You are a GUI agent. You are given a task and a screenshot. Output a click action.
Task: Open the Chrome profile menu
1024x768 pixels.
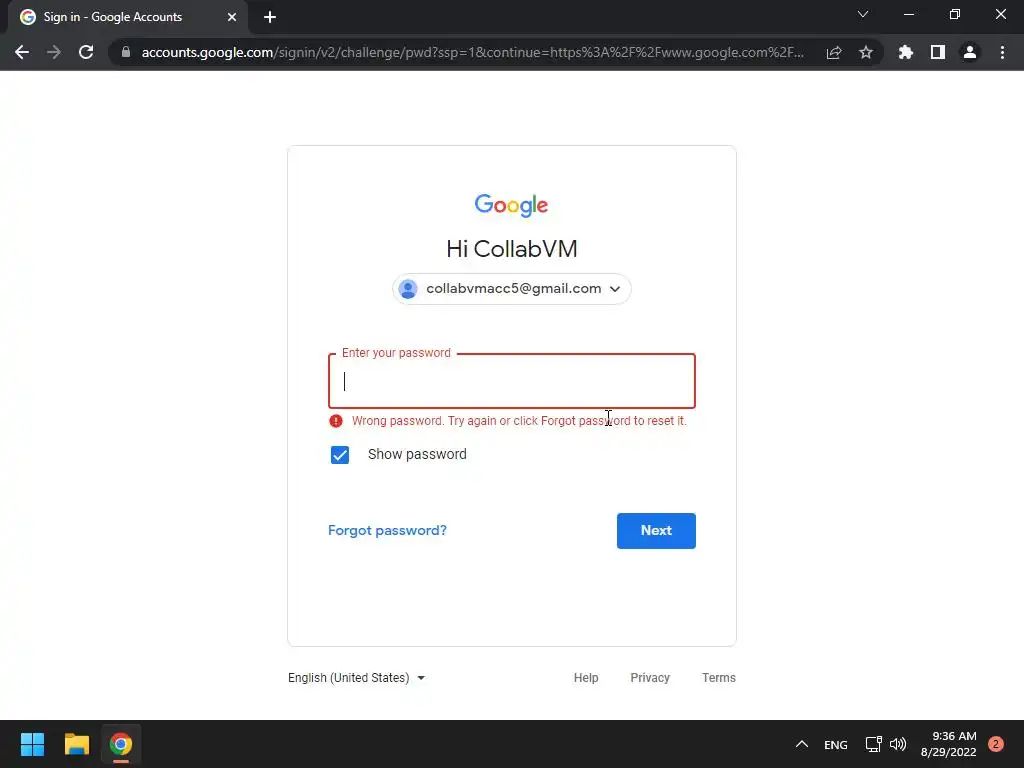tap(970, 52)
